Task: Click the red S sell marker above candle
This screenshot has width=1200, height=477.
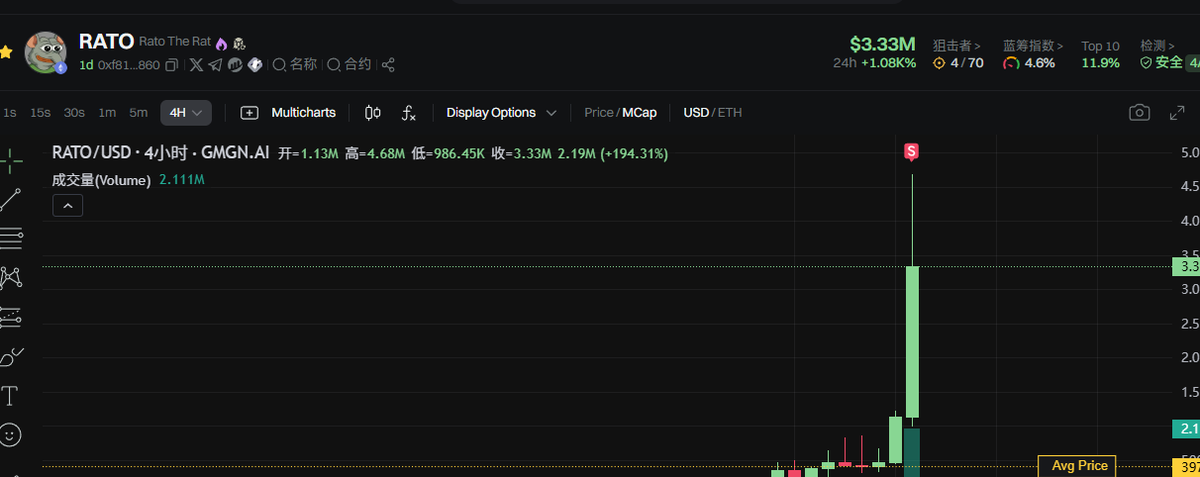Action: [911, 152]
